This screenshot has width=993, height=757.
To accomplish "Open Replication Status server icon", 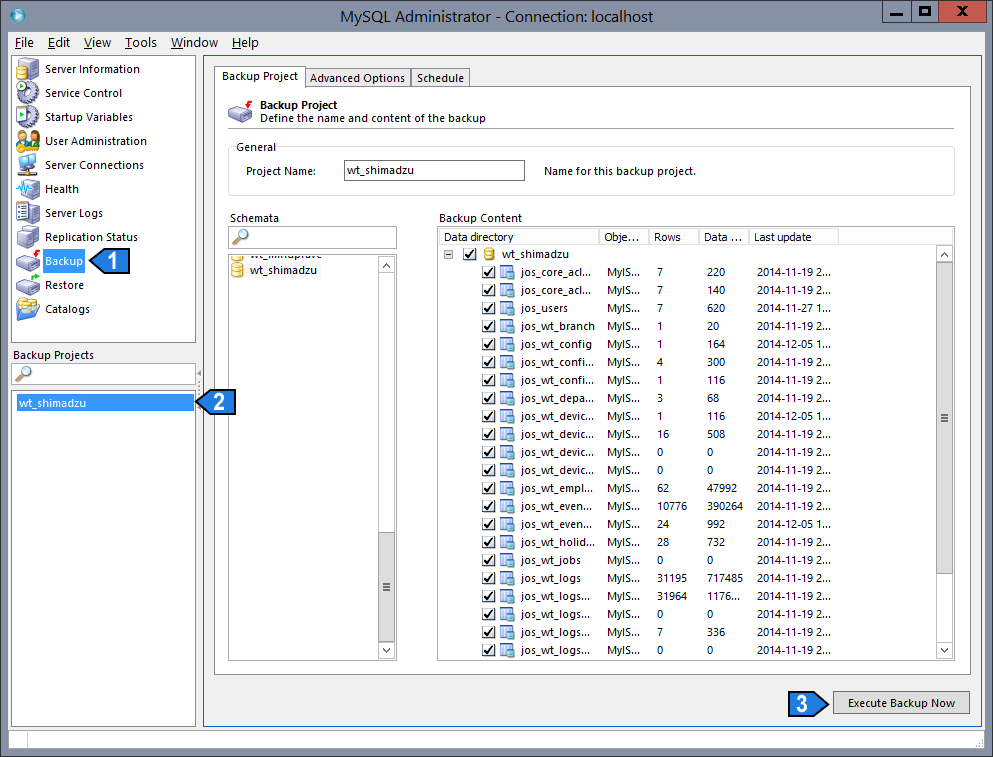I will (x=27, y=238).
